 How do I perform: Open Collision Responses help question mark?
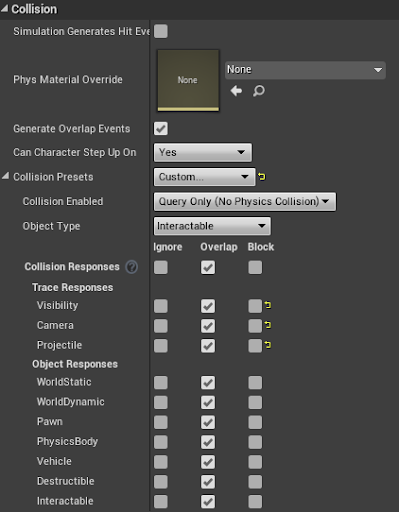click(x=132, y=267)
